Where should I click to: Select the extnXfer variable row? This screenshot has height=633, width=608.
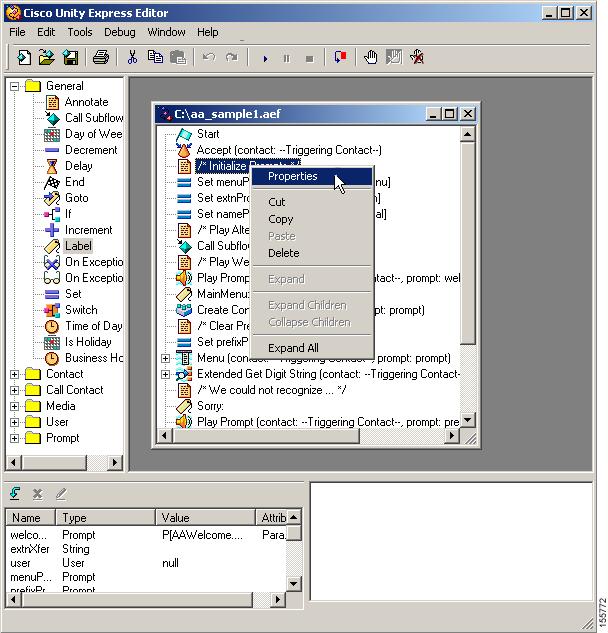[x=147, y=549]
